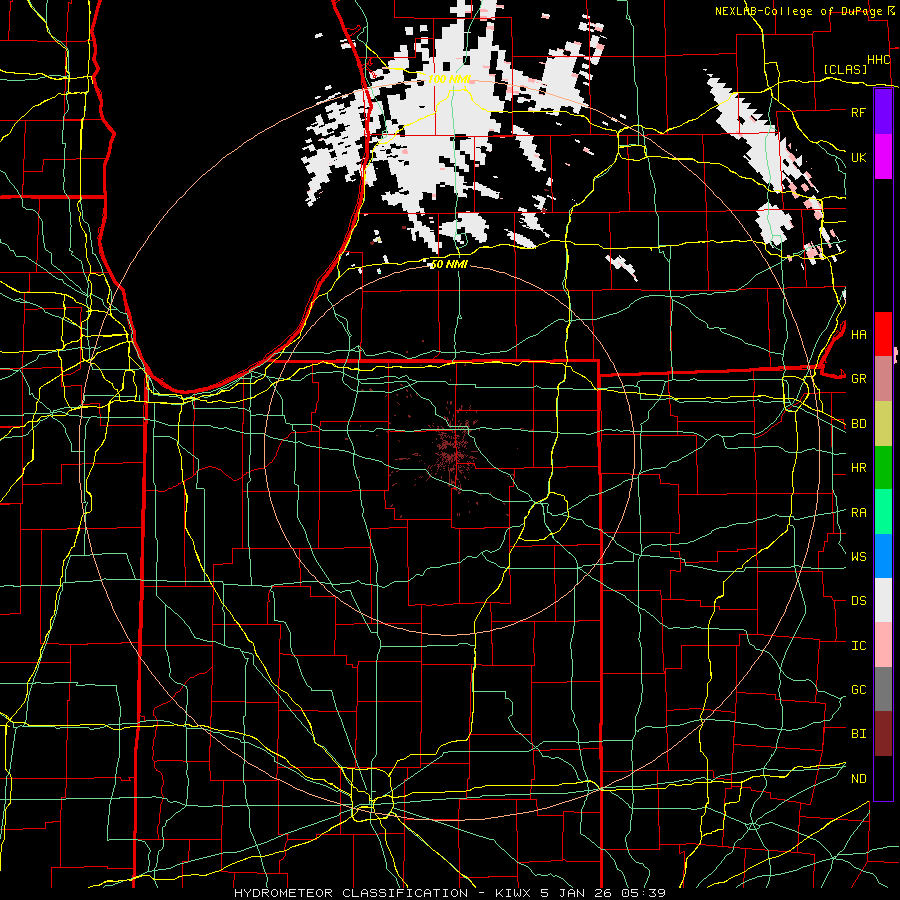The width and height of the screenshot is (900, 900).
Task: Click the 'NEXLAB-College of DuPage' credit text
Action: click(x=798, y=11)
